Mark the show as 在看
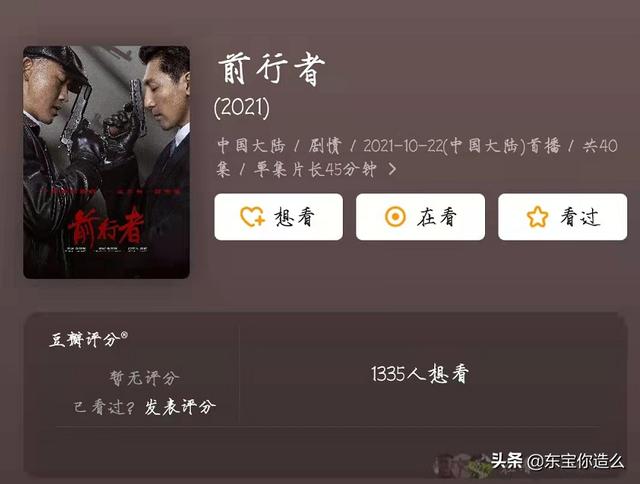 pos(420,217)
